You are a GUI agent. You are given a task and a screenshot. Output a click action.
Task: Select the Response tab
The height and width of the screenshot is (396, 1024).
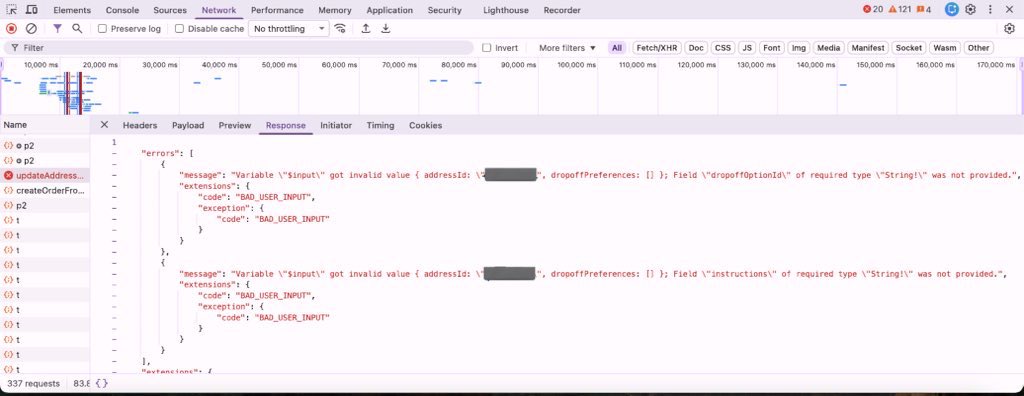[285, 125]
